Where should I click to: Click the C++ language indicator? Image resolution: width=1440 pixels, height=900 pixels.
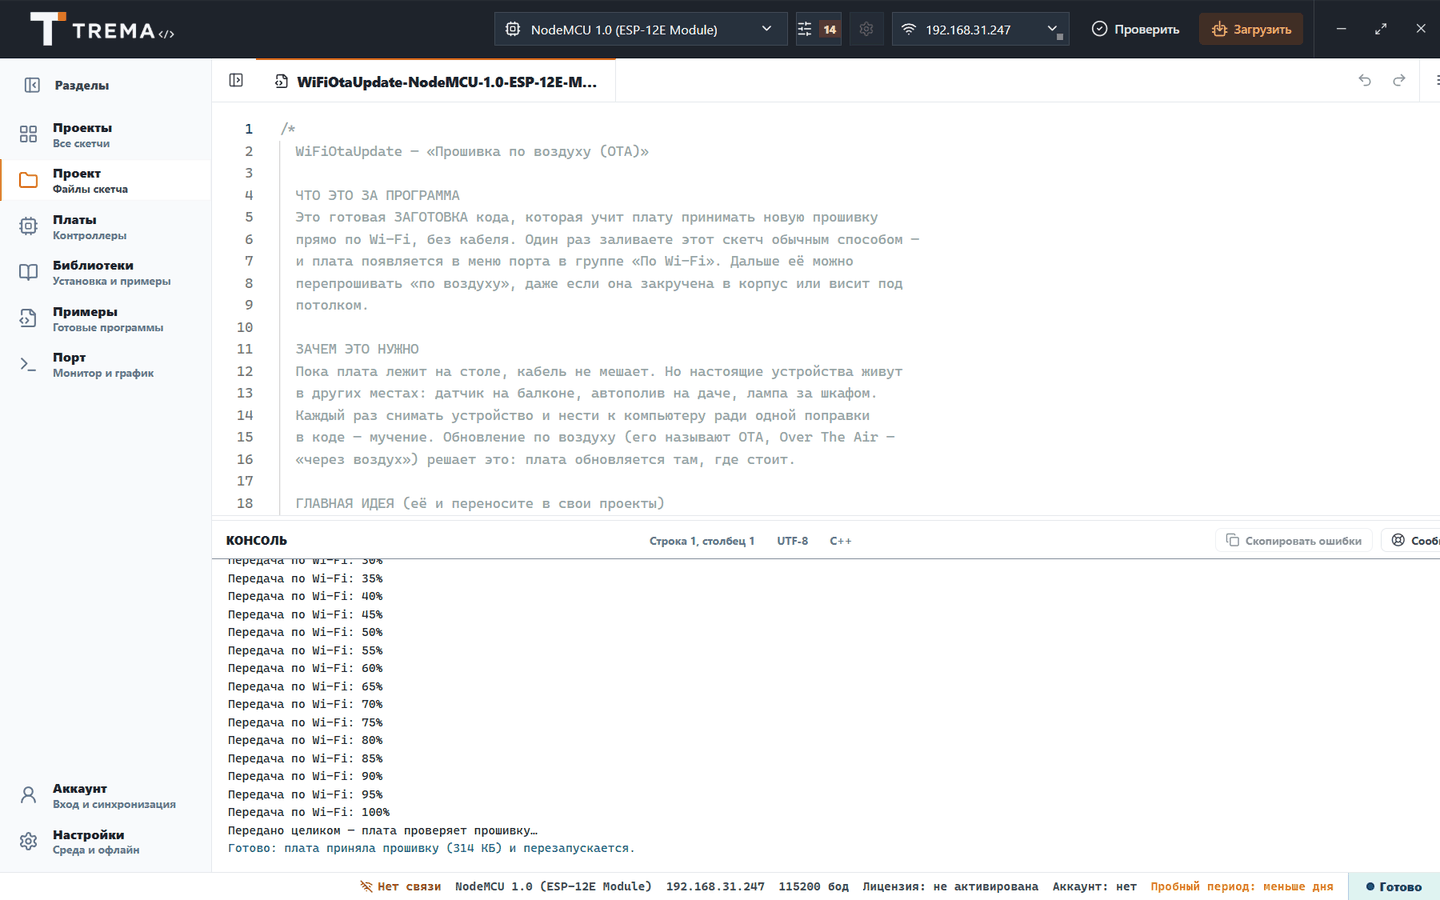840,541
